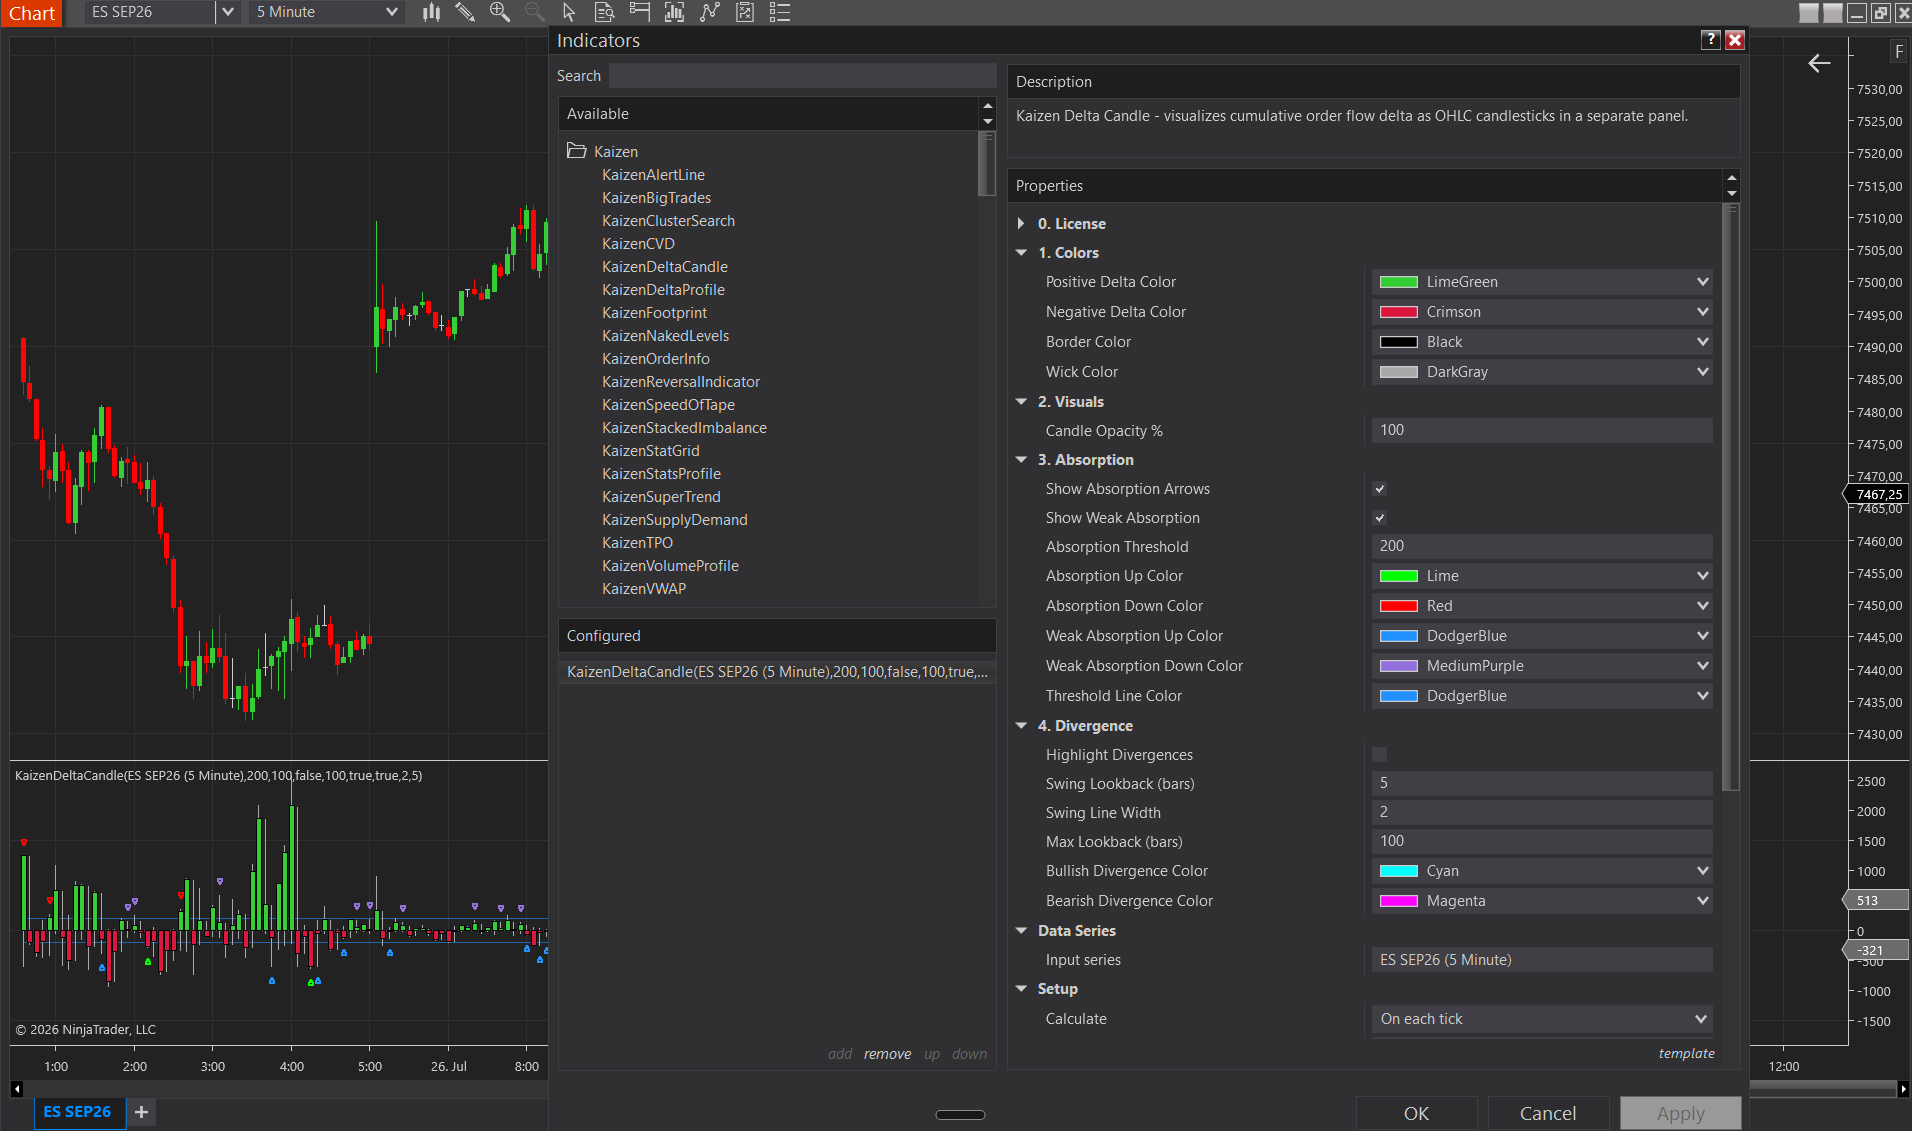Open Wick Color dropdown arrow
Image resolution: width=1912 pixels, height=1131 pixels.
(x=1702, y=372)
